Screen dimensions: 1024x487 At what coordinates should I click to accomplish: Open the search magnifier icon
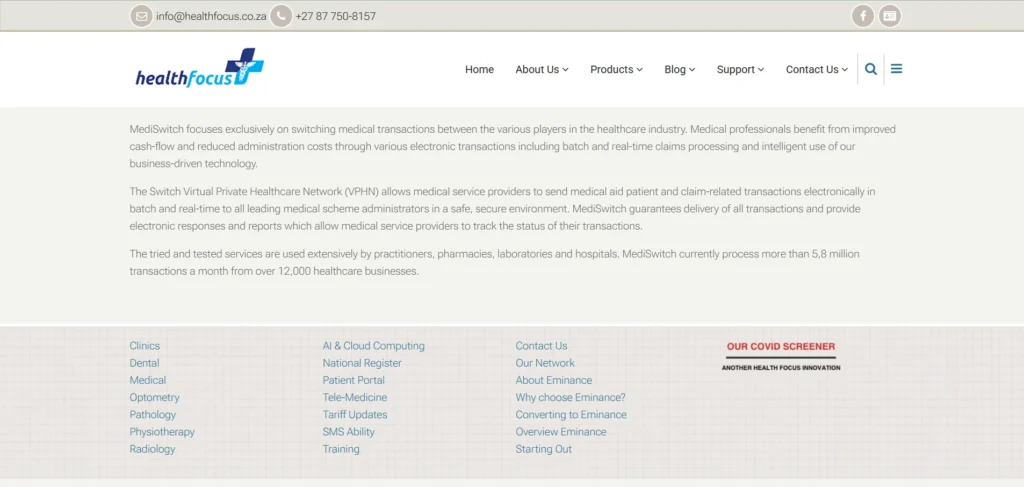[x=871, y=69]
